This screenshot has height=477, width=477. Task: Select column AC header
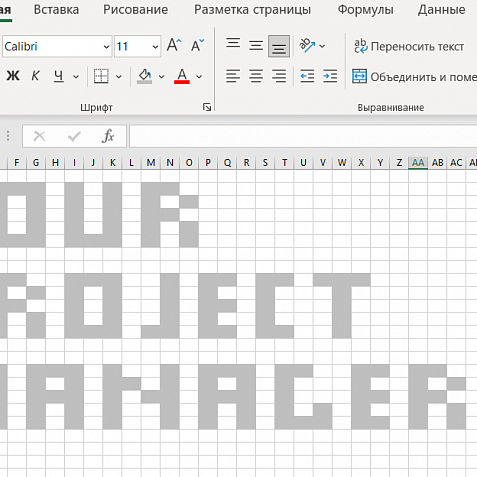pyautogui.click(x=456, y=163)
